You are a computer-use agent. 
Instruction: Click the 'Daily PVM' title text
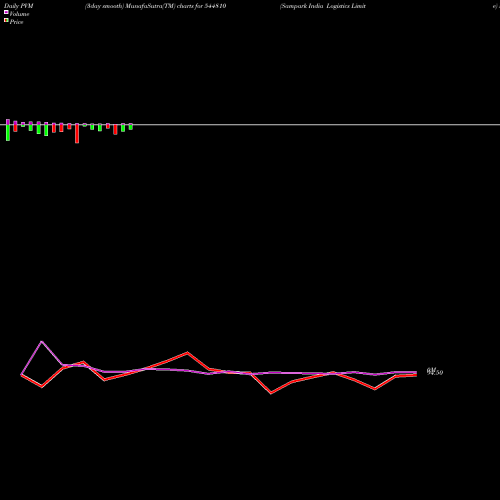19,6
